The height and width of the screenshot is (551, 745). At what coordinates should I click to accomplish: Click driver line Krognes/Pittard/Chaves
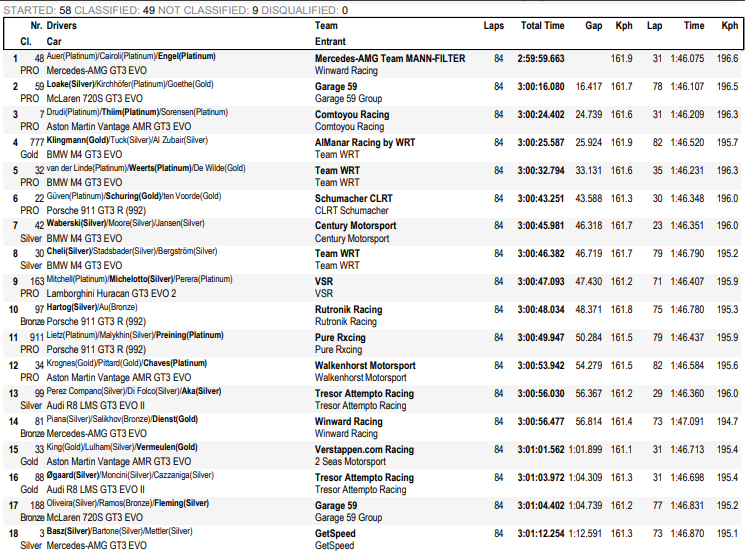tap(126, 363)
